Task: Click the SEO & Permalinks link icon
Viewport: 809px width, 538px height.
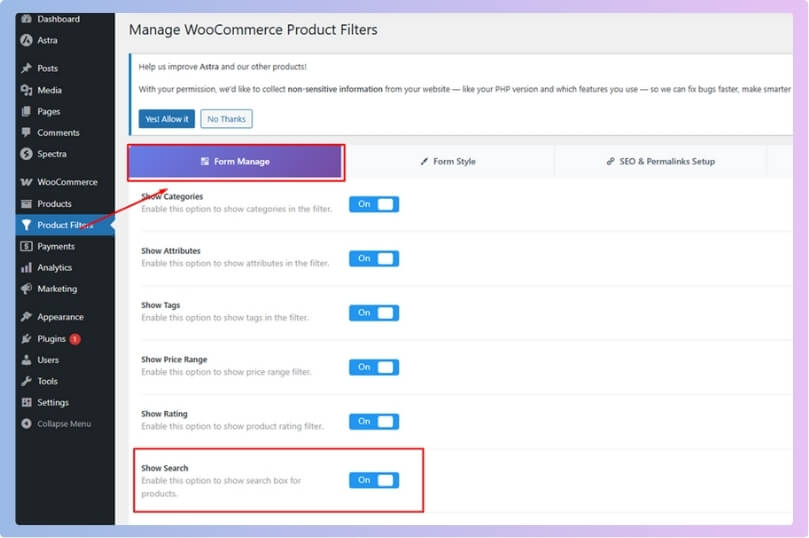Action: click(610, 161)
